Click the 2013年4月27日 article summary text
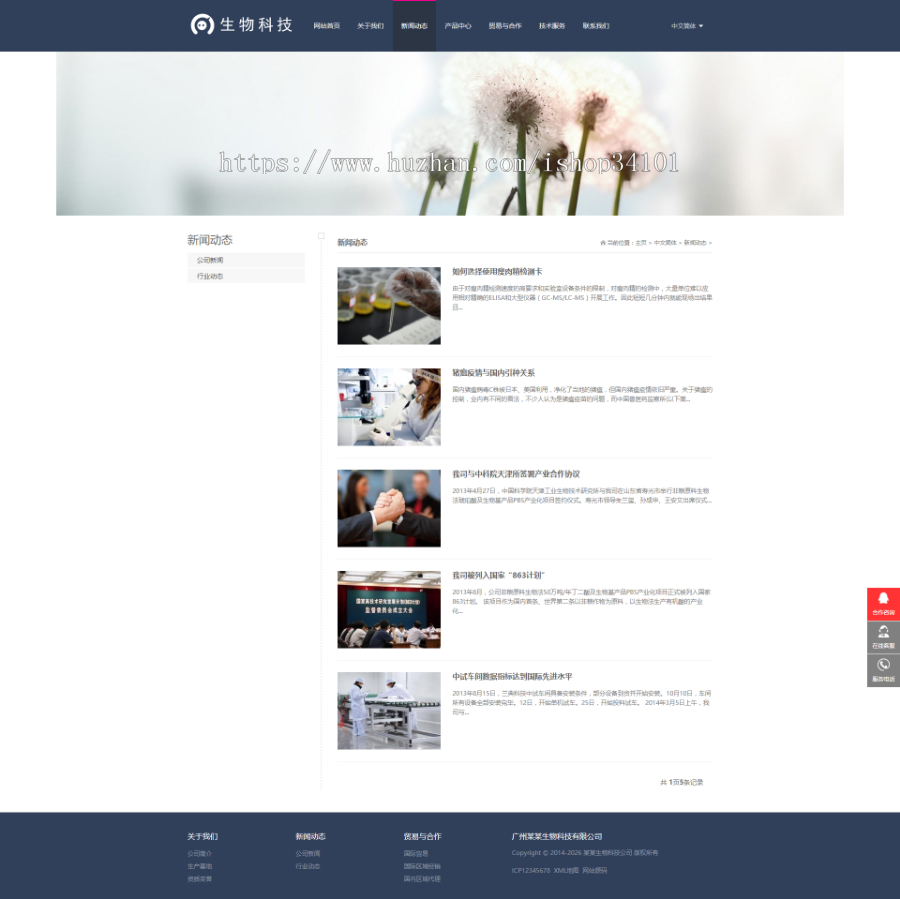Screen dimensions: 900x899 click(582, 495)
